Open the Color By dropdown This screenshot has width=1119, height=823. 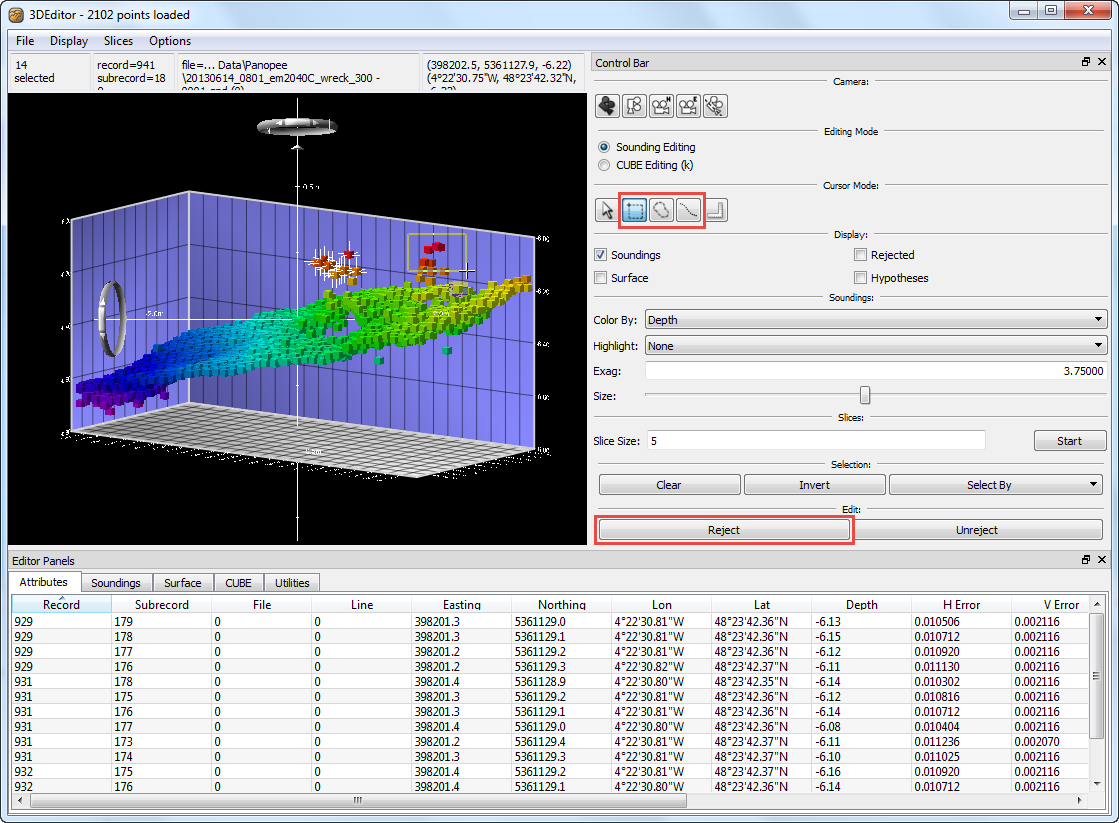tap(875, 320)
